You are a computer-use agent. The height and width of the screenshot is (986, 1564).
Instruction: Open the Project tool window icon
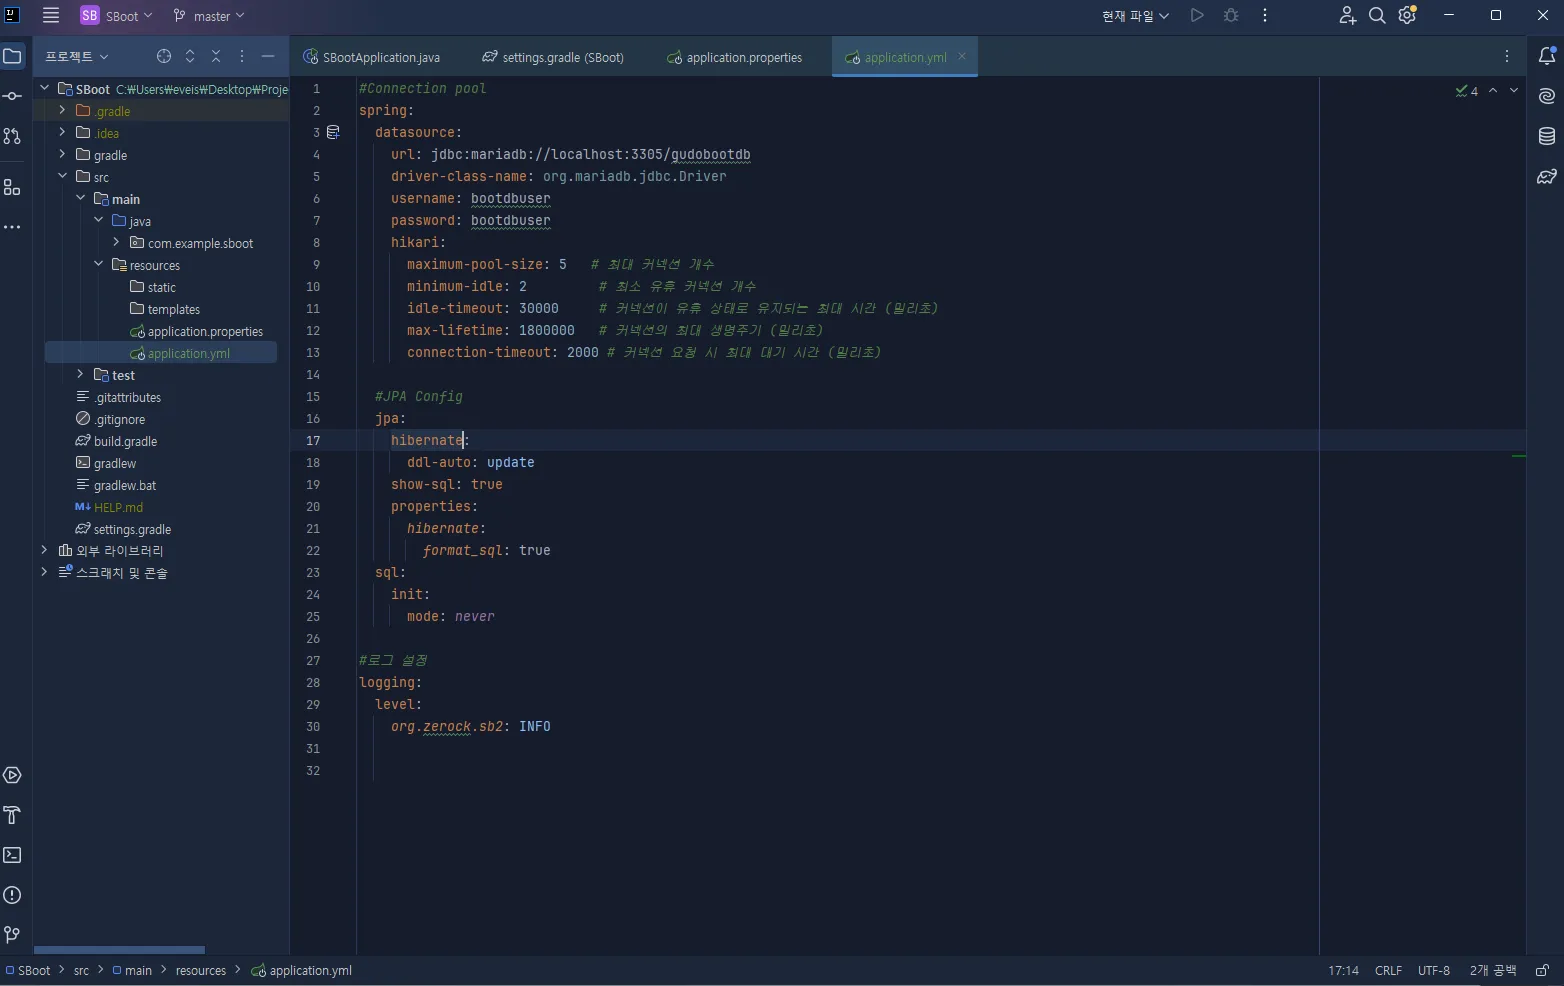12,56
